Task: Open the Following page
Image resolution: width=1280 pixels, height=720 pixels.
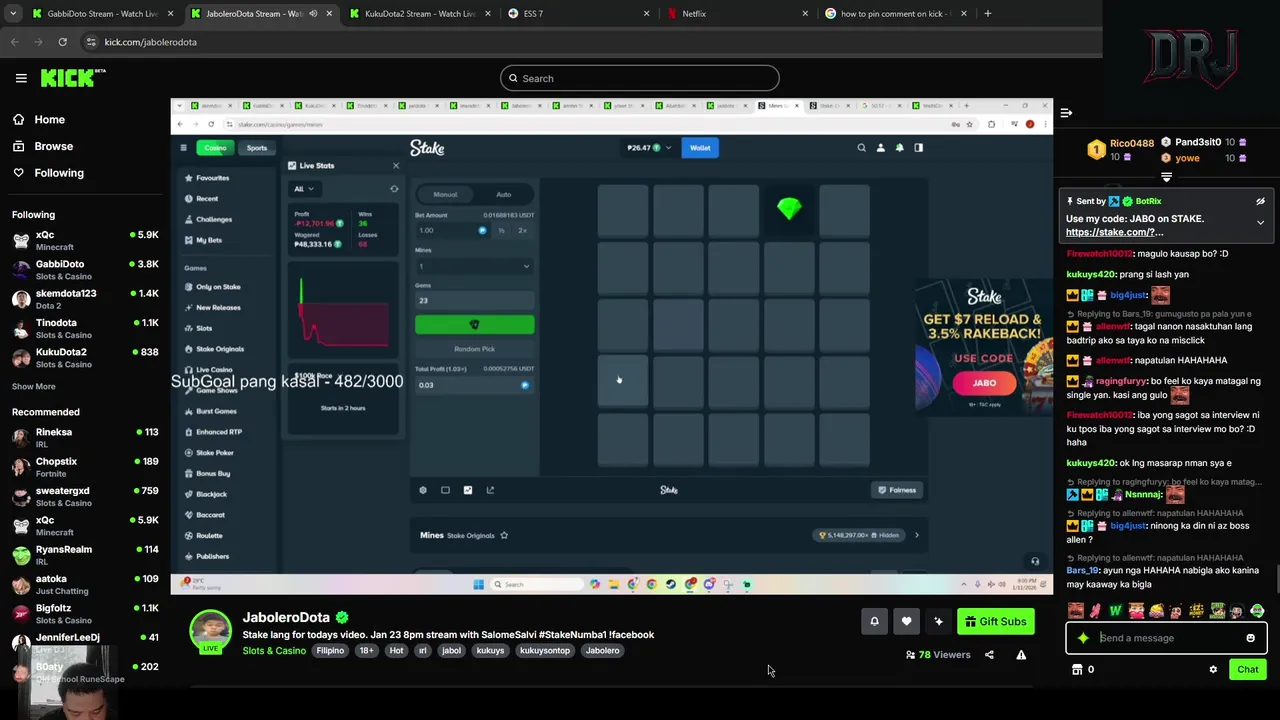Action: (x=48, y=173)
